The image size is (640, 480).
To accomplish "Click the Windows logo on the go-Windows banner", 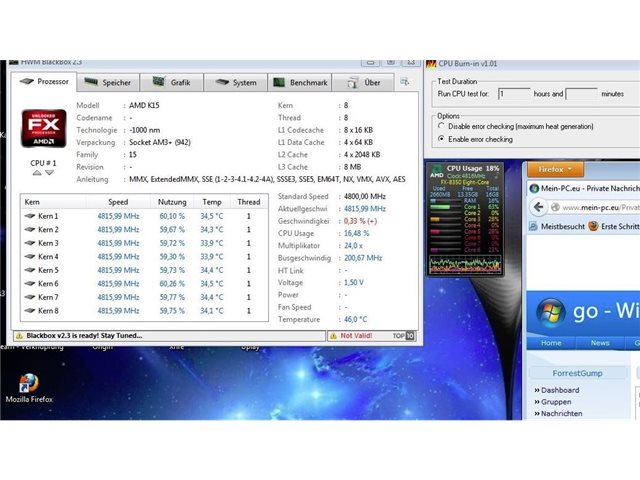I will [551, 312].
